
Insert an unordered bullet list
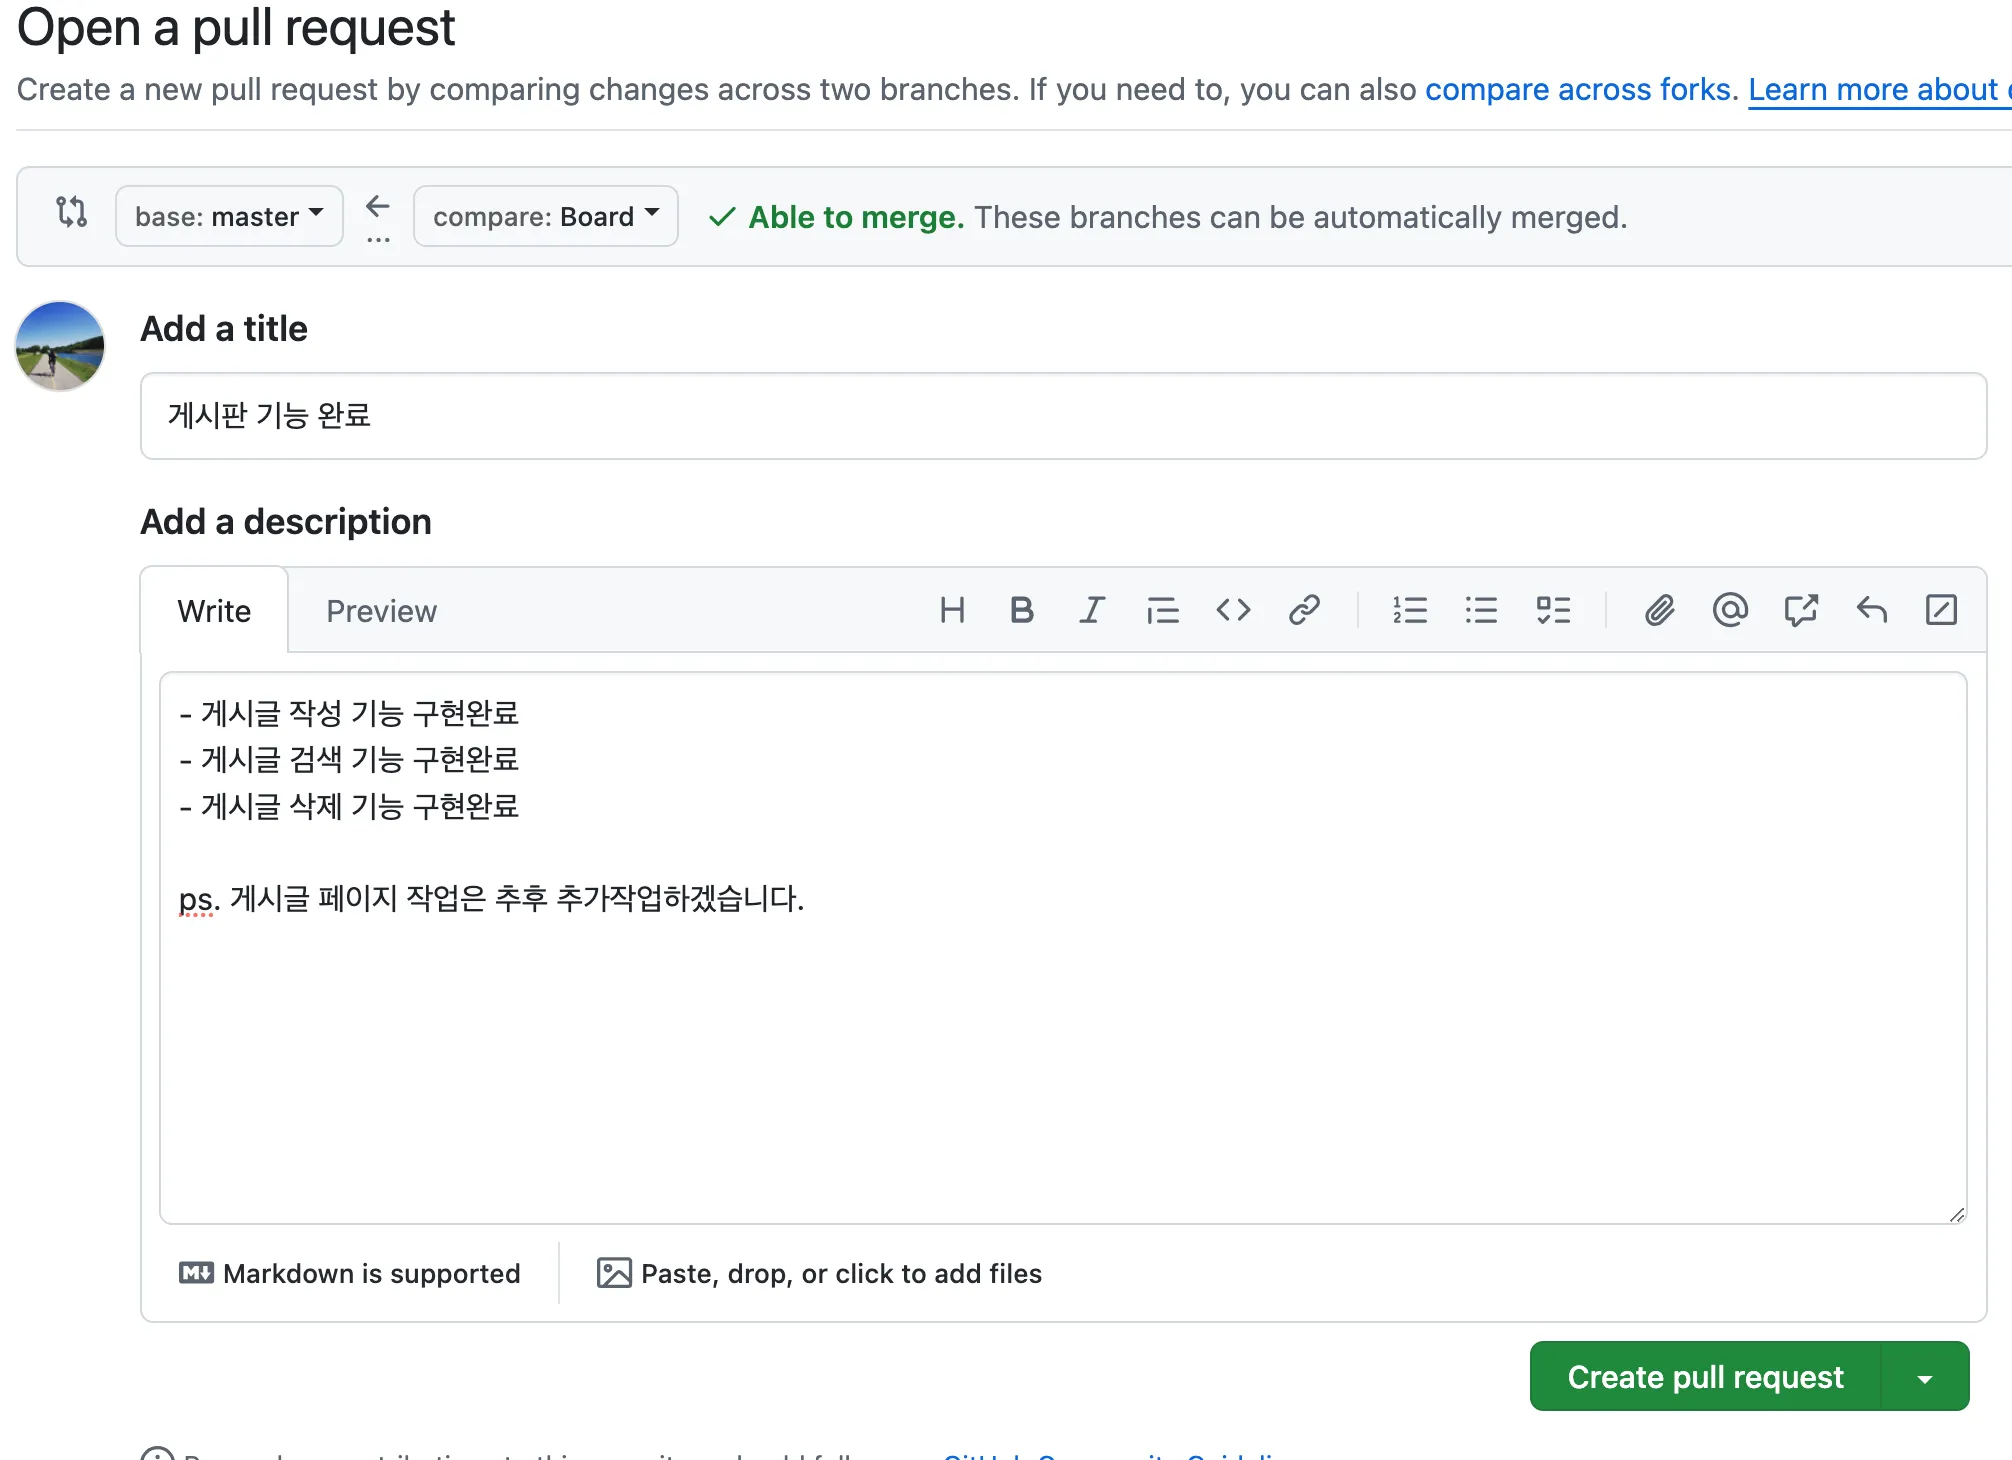(1481, 610)
